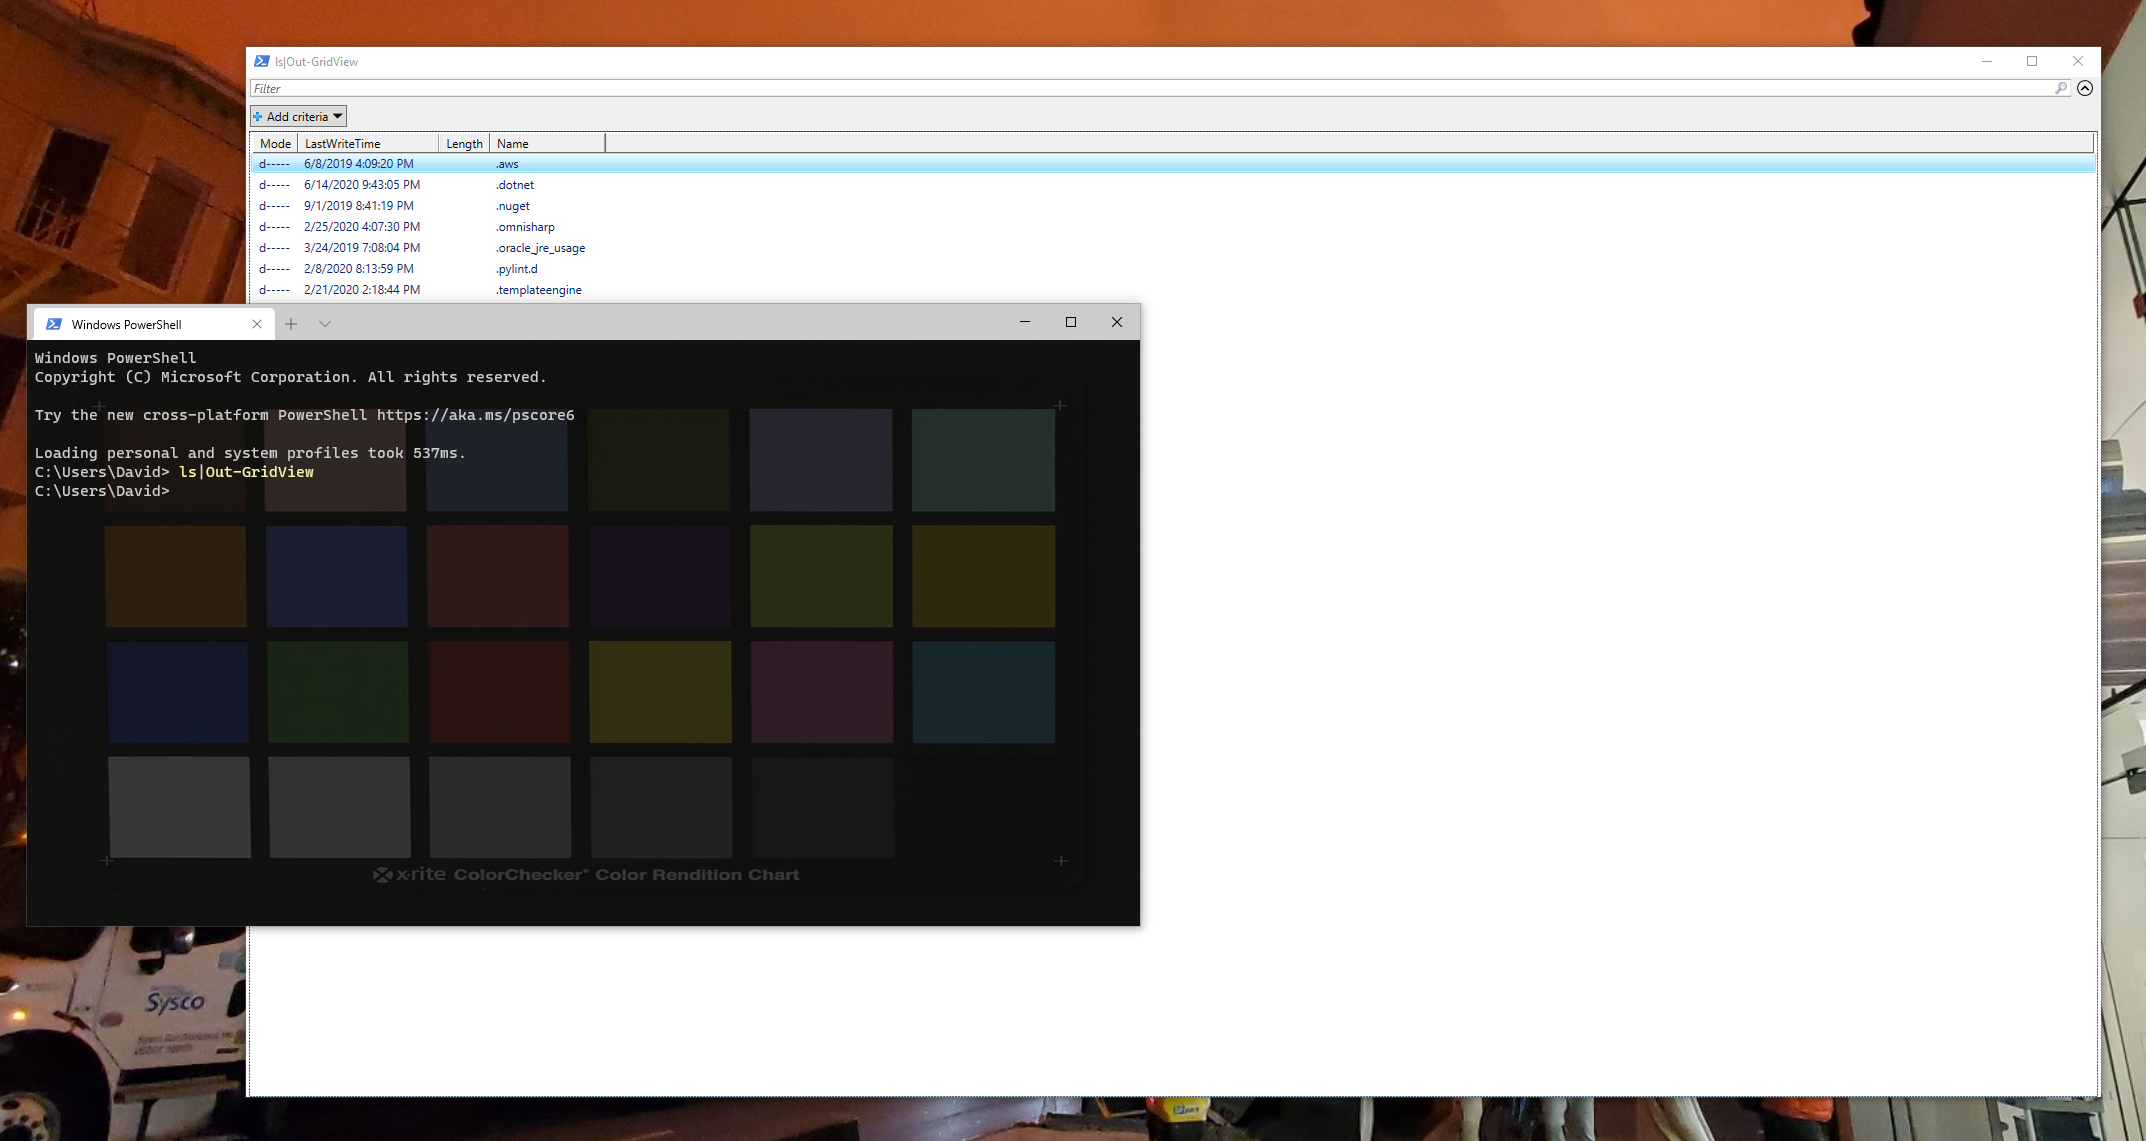Screen dimensions: 2146x1141
Task: Select the .dotnet folder row
Action: (x=516, y=185)
